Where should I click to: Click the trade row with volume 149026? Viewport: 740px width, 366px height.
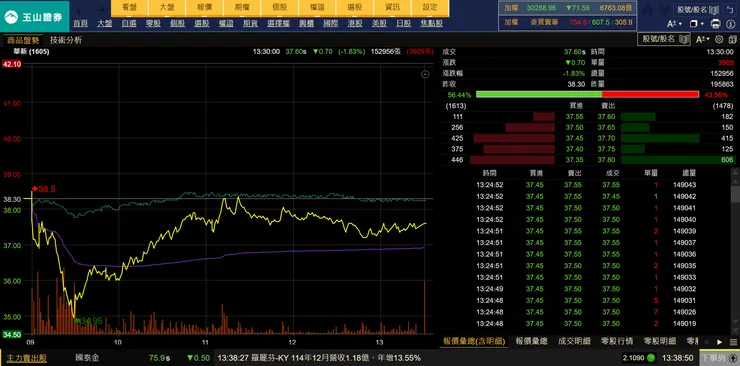pos(586,312)
